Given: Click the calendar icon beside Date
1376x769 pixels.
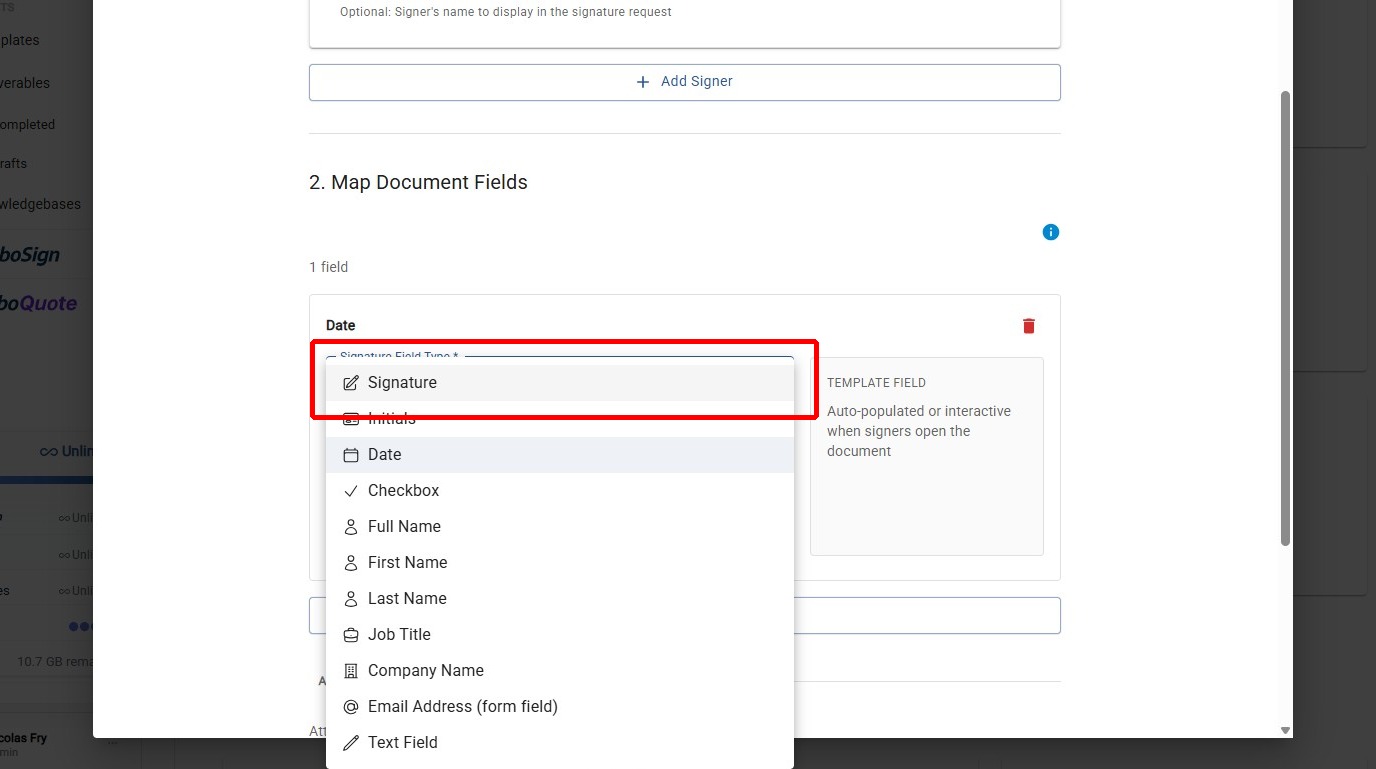Looking at the screenshot, I should [x=350, y=454].
